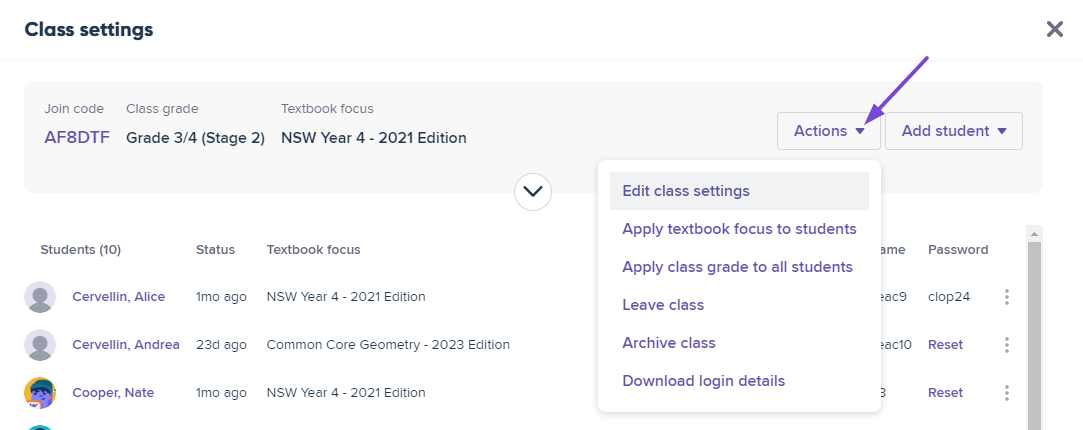Click join code AF8DTF

coord(77,138)
